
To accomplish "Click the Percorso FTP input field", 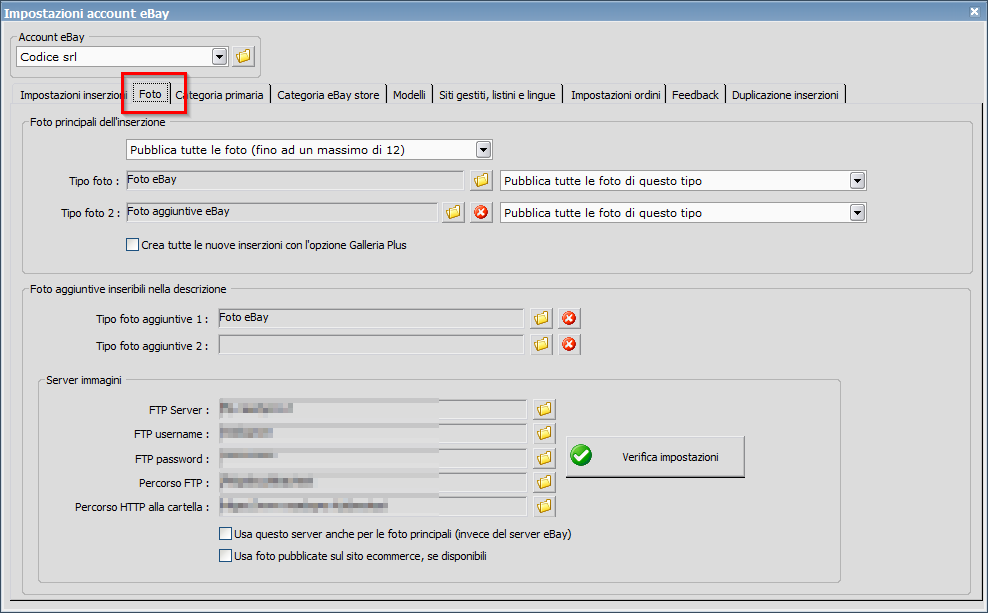I will click(372, 483).
